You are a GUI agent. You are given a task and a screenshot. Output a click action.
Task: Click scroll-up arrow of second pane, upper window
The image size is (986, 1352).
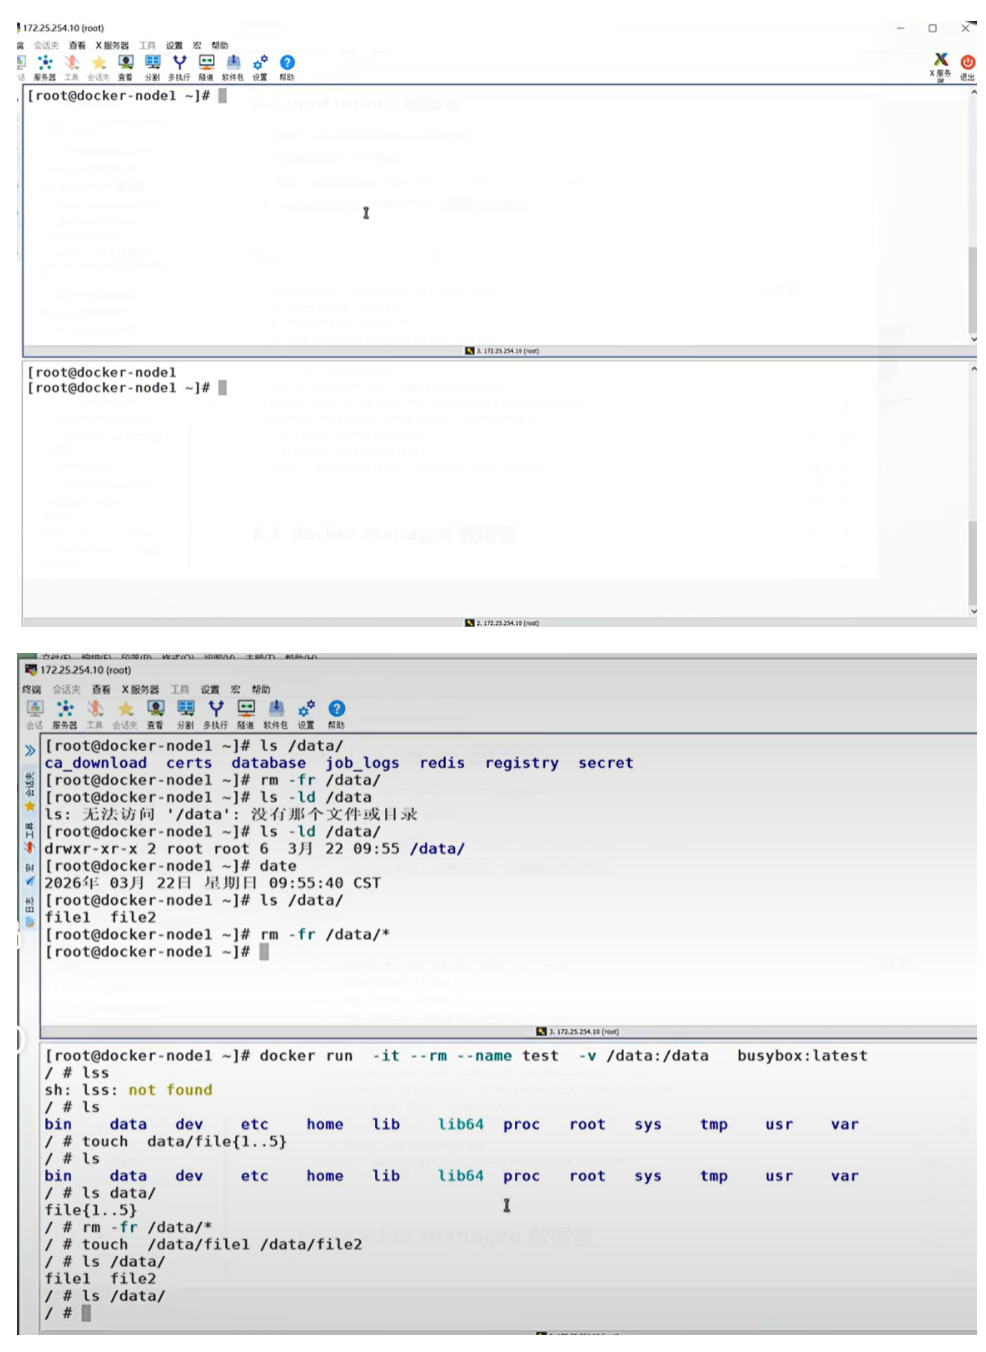pyautogui.click(x=973, y=369)
